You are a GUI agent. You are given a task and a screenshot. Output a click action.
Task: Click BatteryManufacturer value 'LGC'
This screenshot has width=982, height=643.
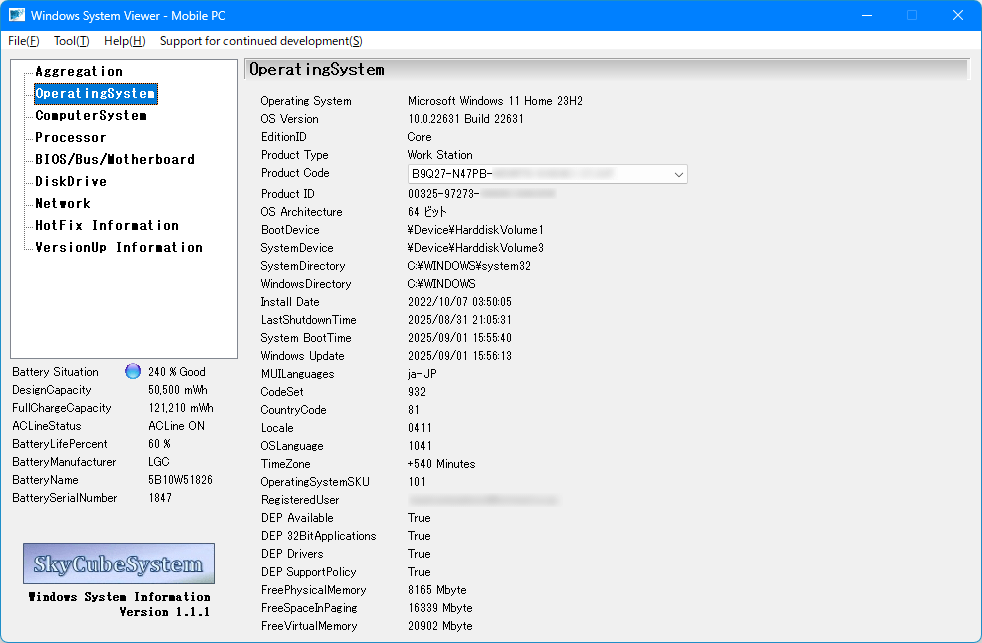[x=158, y=462]
